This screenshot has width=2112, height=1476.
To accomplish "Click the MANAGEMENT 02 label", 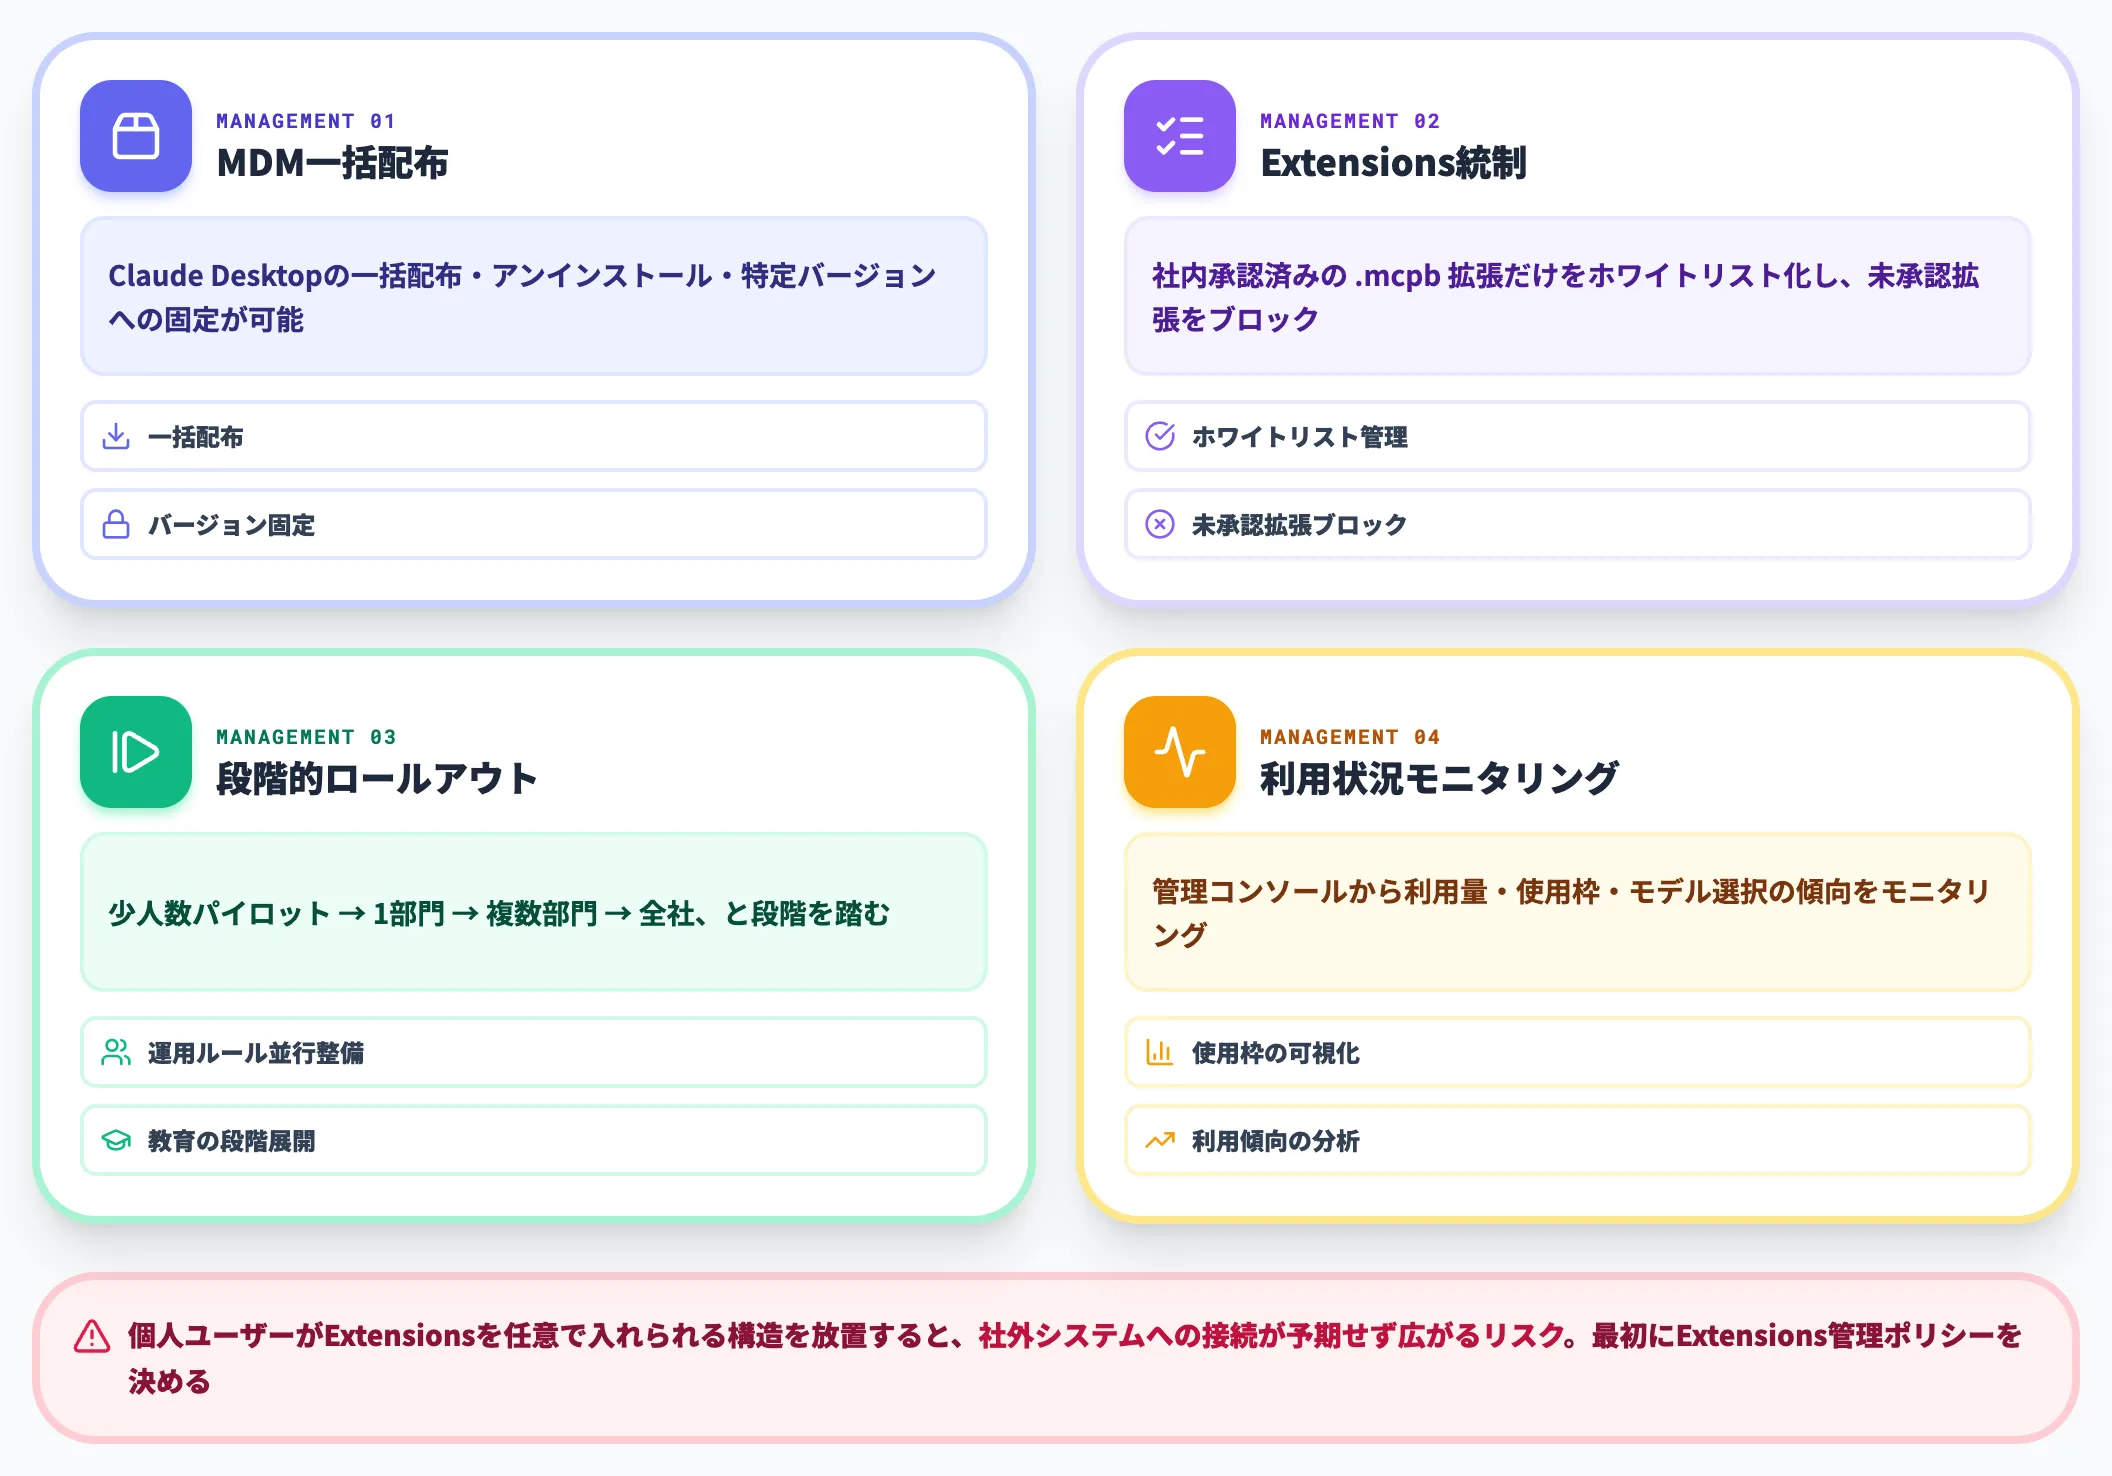I will 1350,121.
